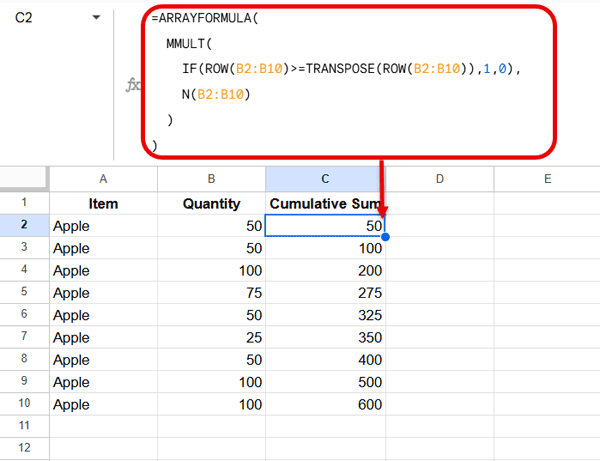Select column E header
600x461 pixels.
(x=547, y=179)
